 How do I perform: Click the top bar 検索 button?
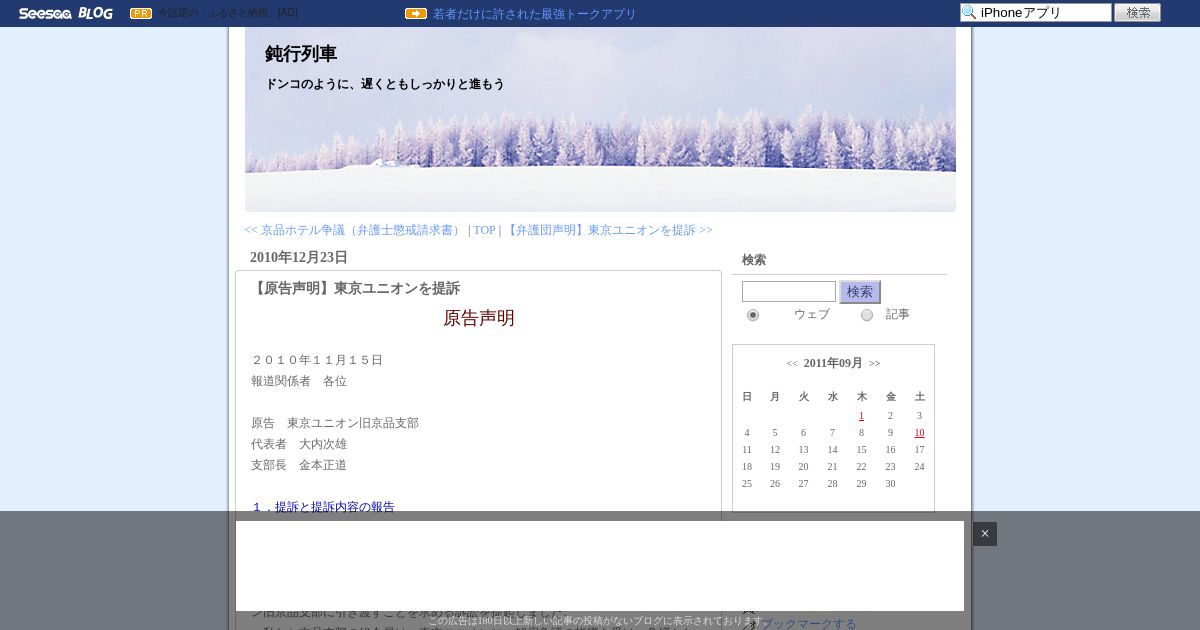click(x=1138, y=12)
